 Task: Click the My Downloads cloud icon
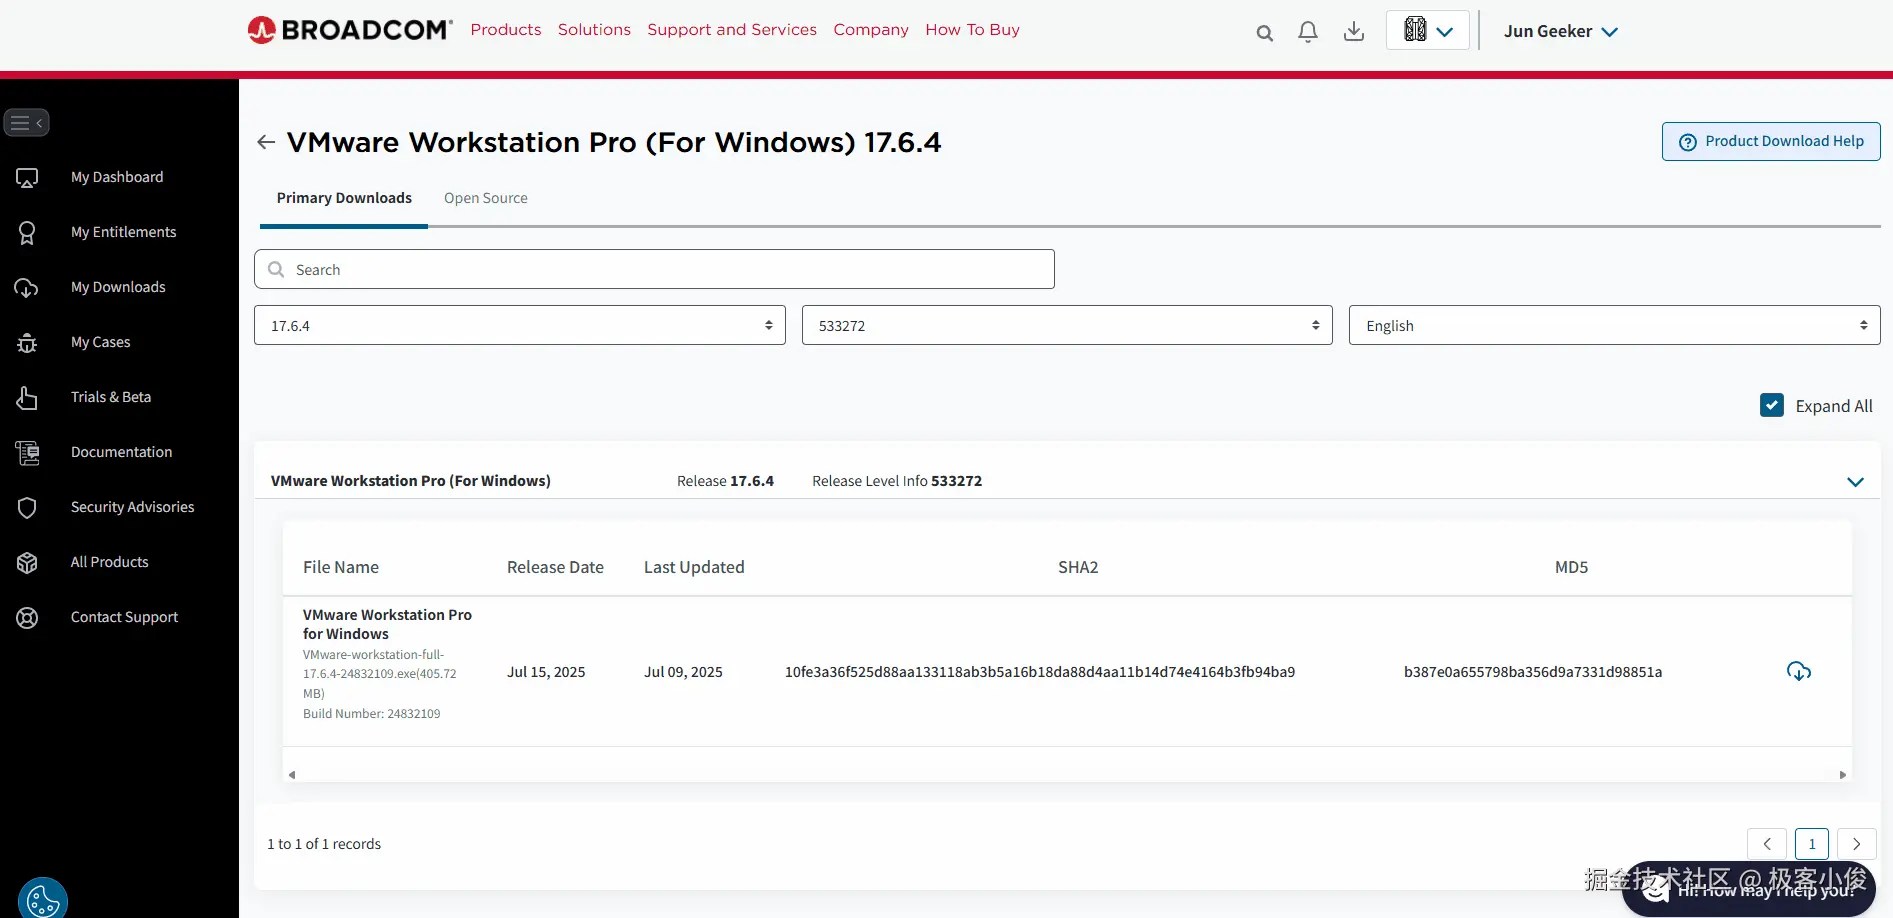(27, 288)
